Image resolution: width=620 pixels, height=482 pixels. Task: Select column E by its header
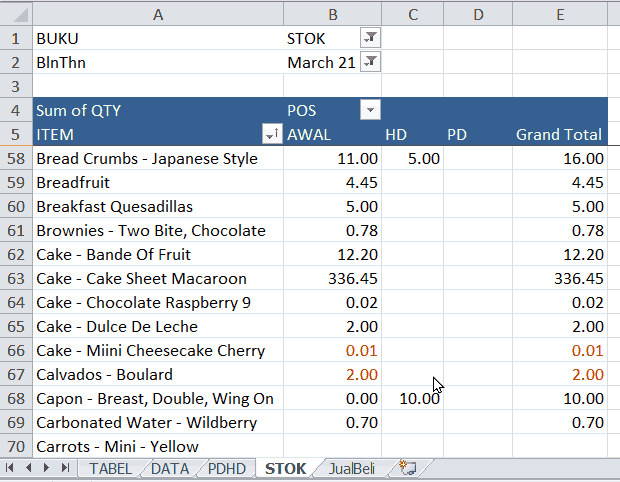click(x=560, y=15)
